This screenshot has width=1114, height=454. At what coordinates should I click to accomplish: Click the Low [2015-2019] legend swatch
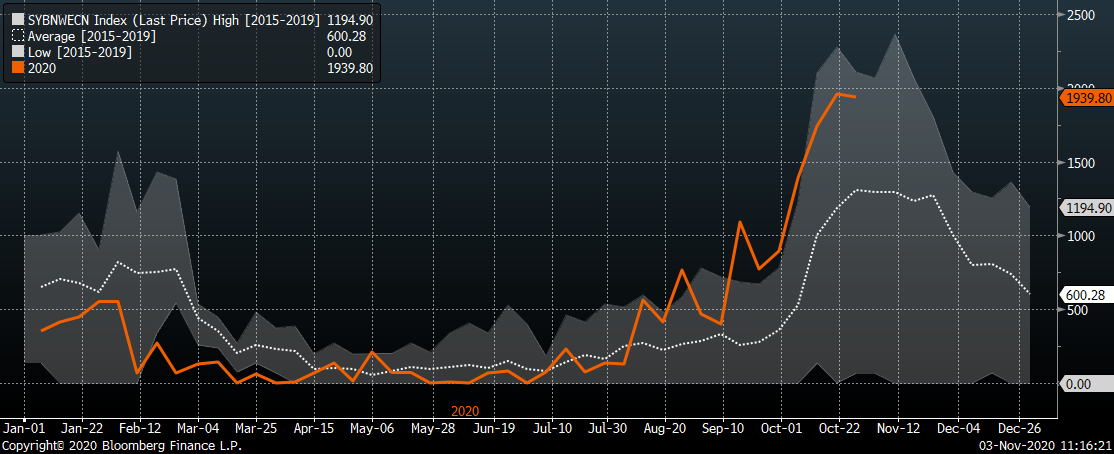point(17,52)
